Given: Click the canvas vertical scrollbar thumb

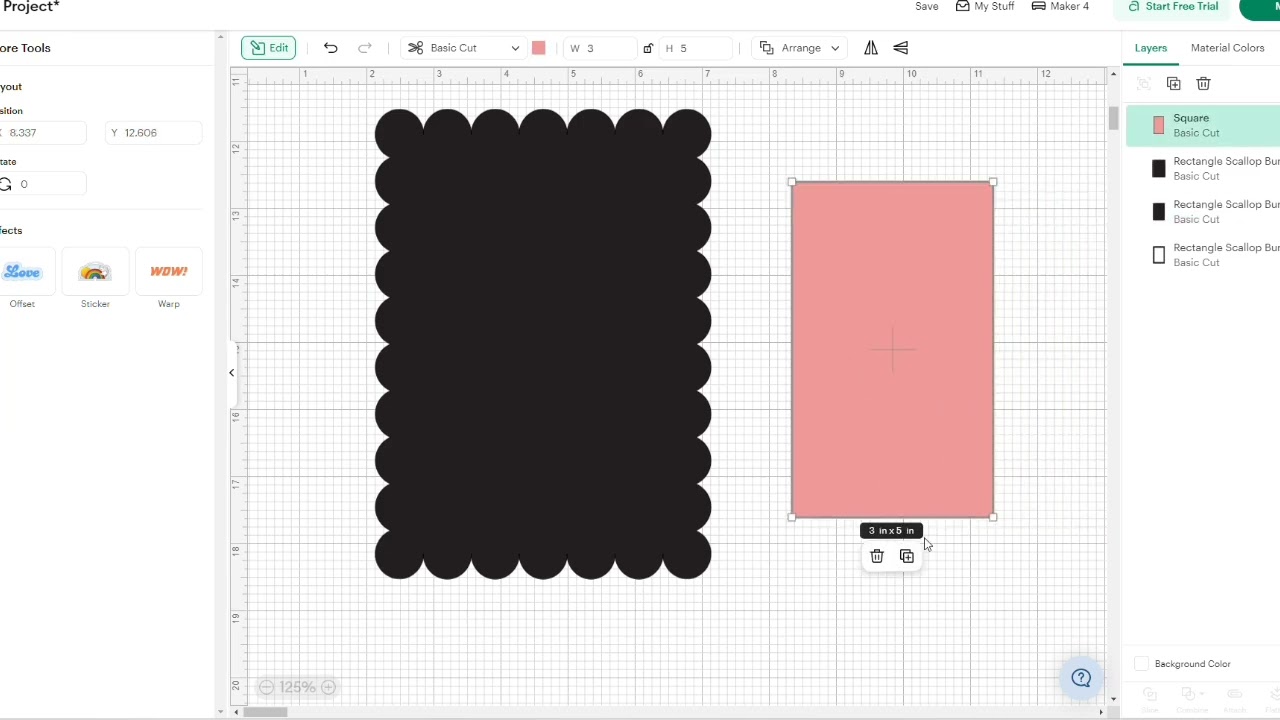Looking at the screenshot, I should [x=1113, y=117].
